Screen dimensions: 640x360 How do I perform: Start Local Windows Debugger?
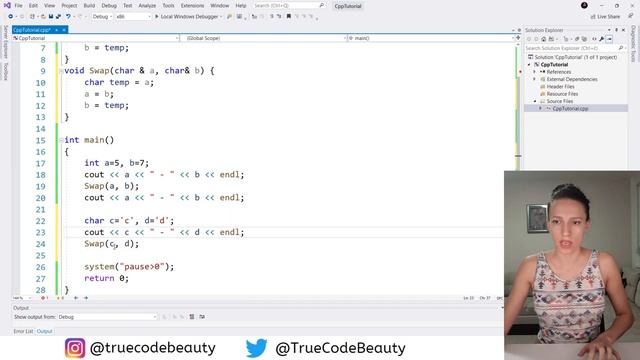pos(186,17)
